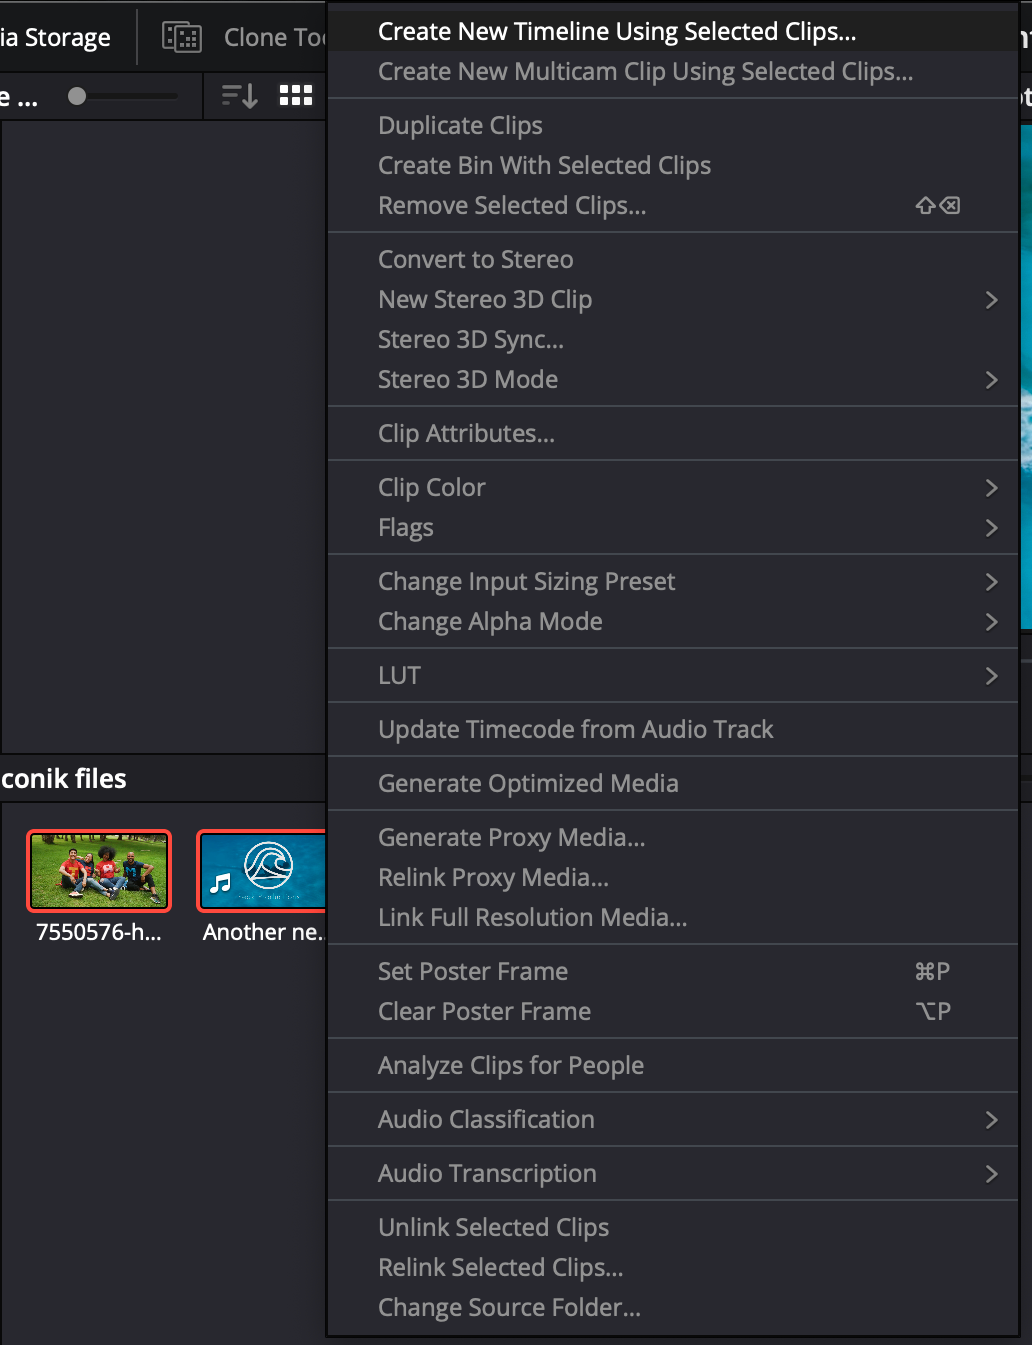This screenshot has height=1345, width=1032.
Task: Select Analyze Clips for People
Action: pyautogui.click(x=511, y=1066)
